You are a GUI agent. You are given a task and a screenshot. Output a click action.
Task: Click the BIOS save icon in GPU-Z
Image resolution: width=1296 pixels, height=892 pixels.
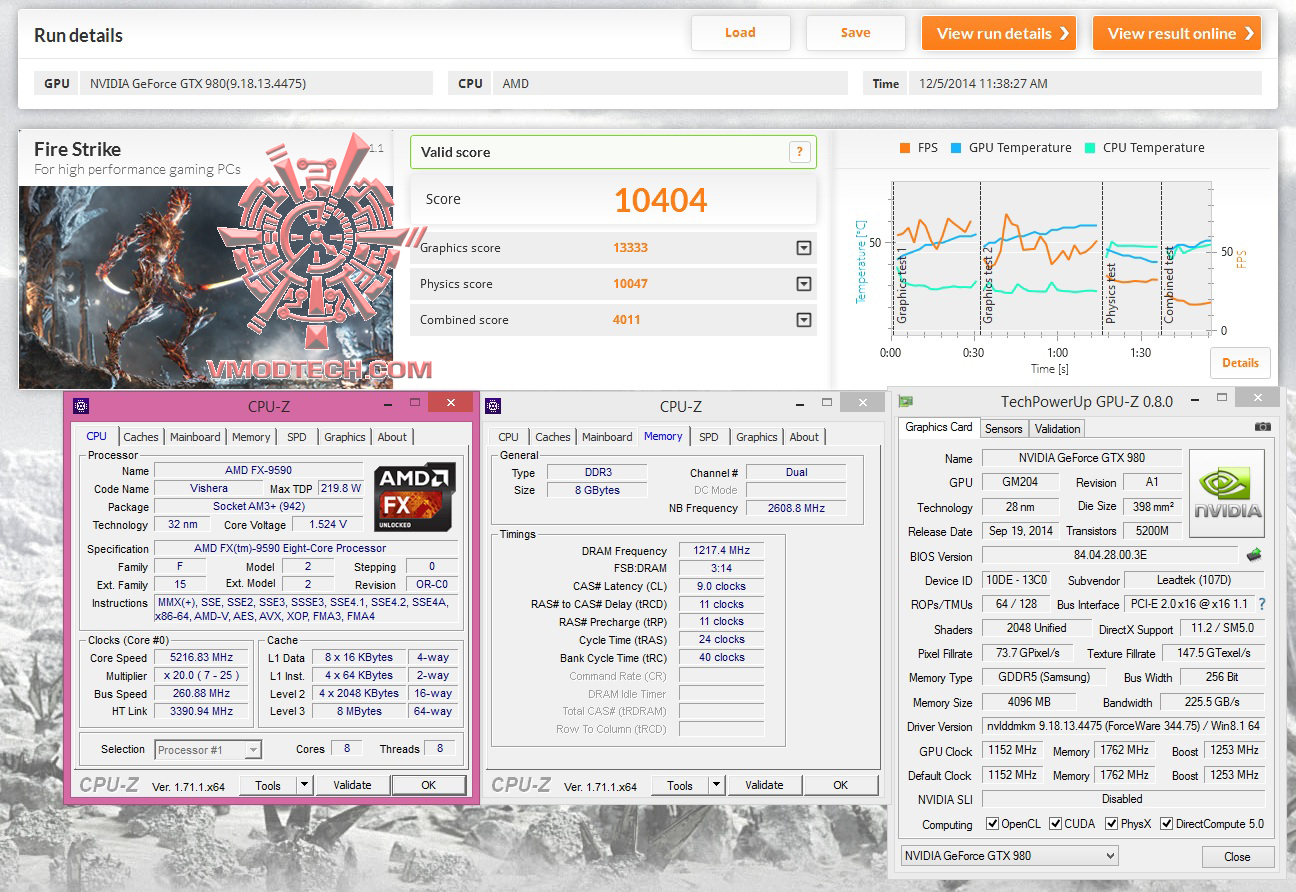[x=1254, y=555]
